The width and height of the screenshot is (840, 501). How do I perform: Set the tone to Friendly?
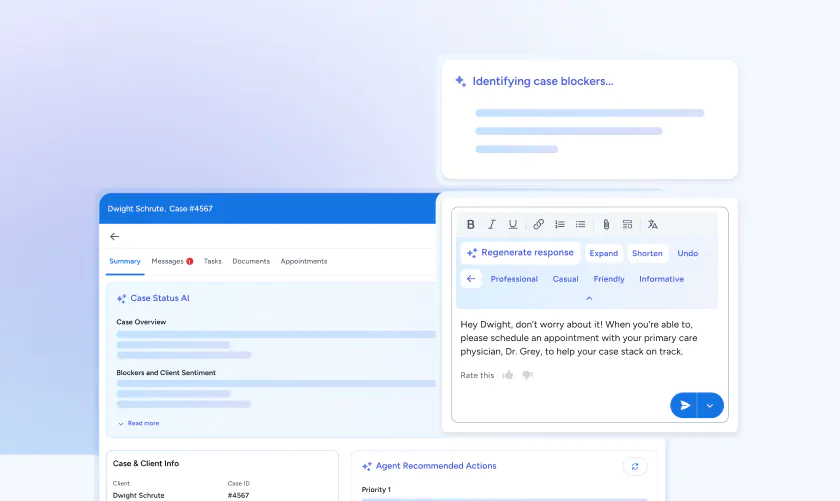tap(609, 279)
